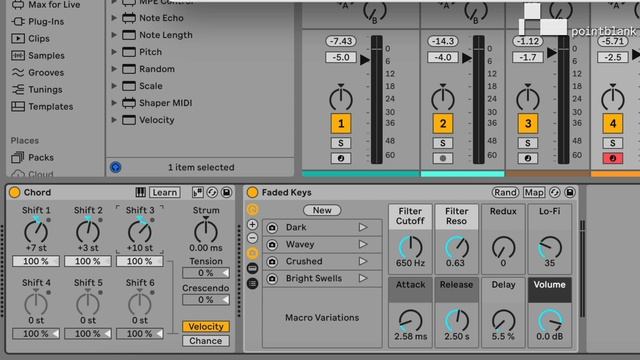Image resolution: width=640 pixels, height=360 pixels.
Task: Launch the Crushed macro variation
Action: [363, 261]
